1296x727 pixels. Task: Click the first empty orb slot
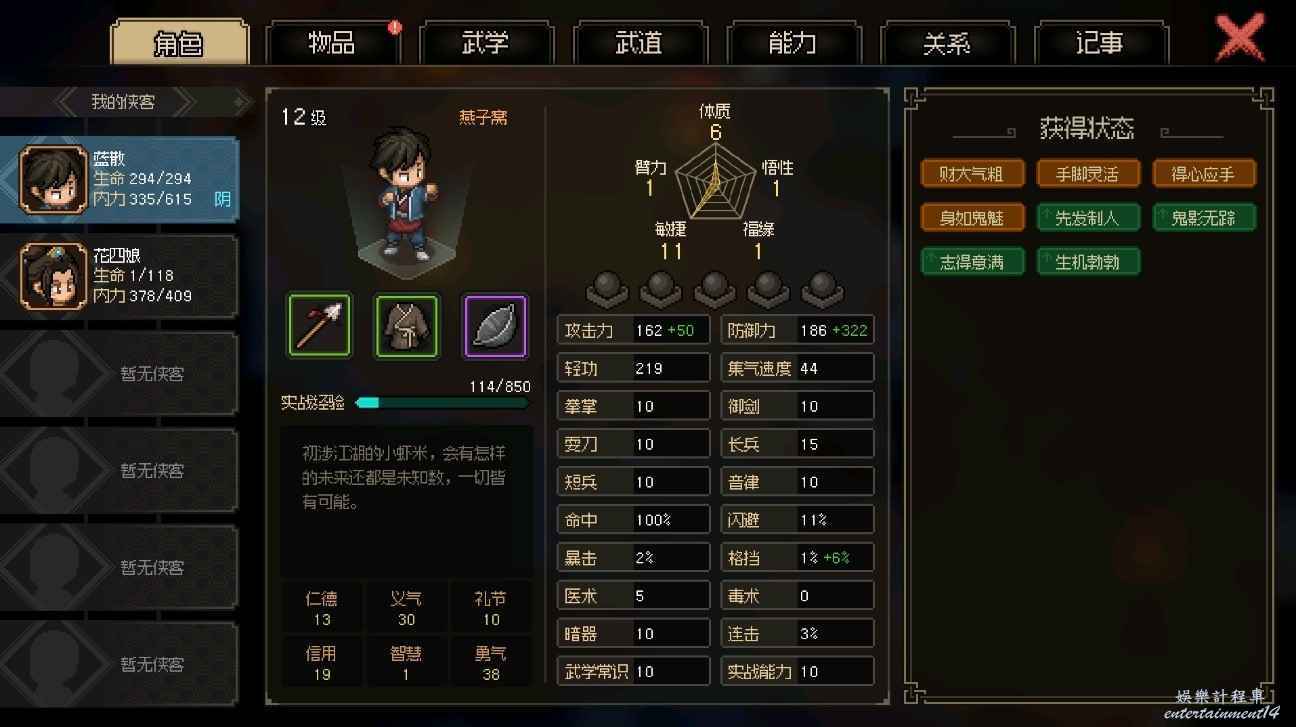pos(607,288)
